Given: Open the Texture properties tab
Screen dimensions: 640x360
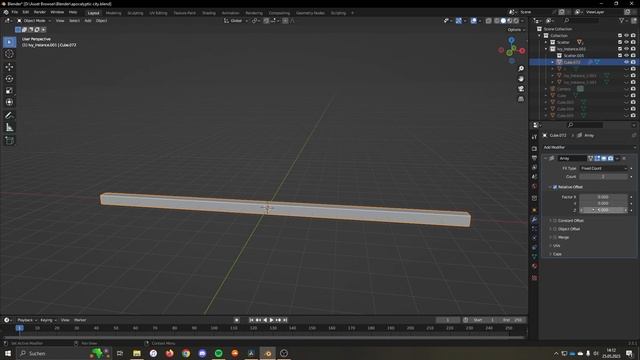Looking at the screenshot, I should pos(534,278).
